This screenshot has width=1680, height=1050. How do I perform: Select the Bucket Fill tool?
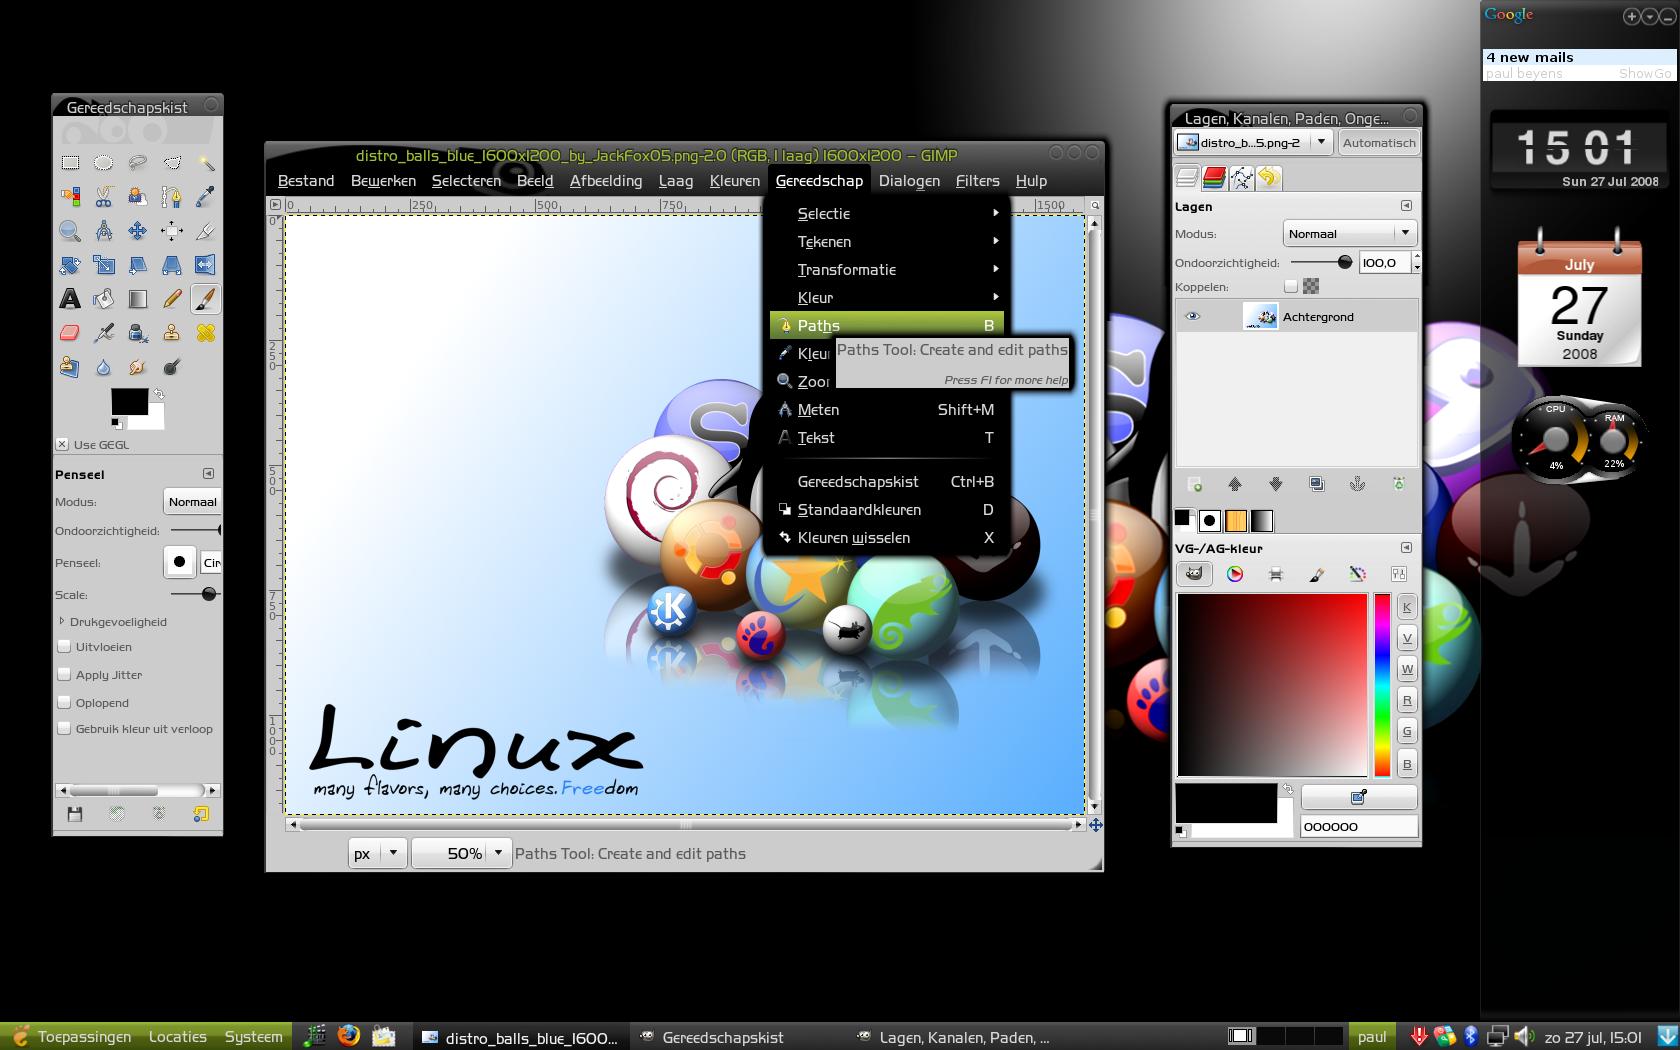coord(104,299)
